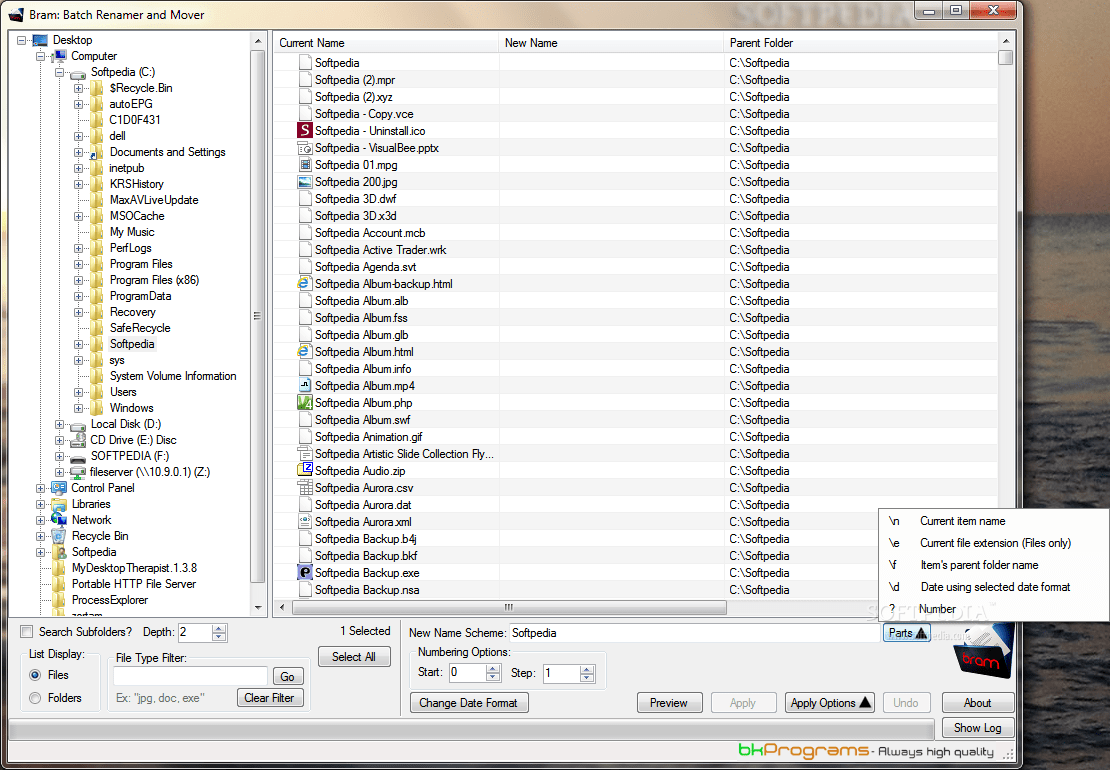Increase the numbering Start value

[493, 669]
